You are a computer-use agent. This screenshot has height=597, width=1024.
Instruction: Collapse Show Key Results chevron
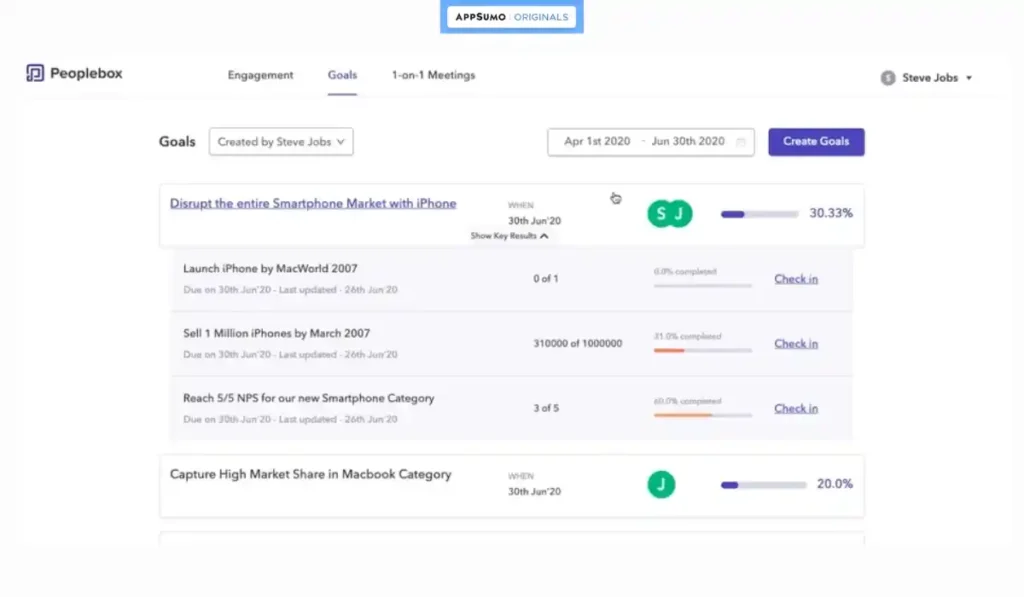coord(544,236)
